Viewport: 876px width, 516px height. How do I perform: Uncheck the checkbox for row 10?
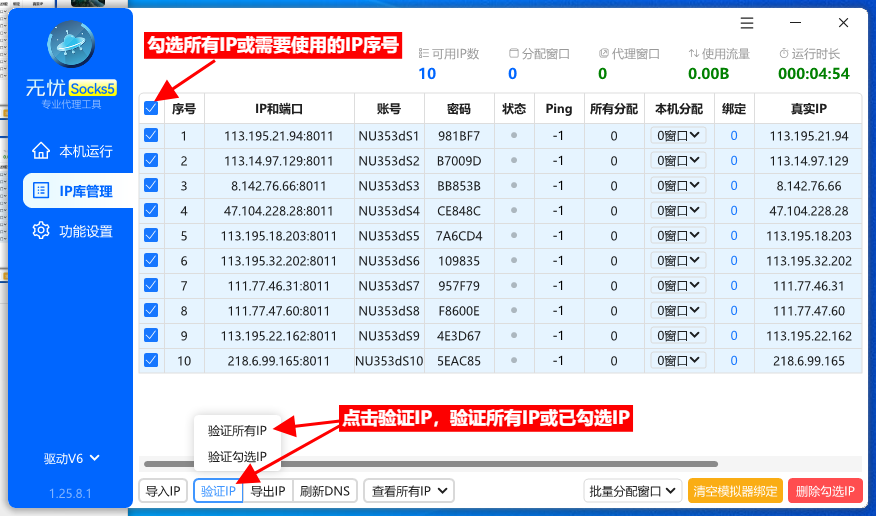(151, 360)
